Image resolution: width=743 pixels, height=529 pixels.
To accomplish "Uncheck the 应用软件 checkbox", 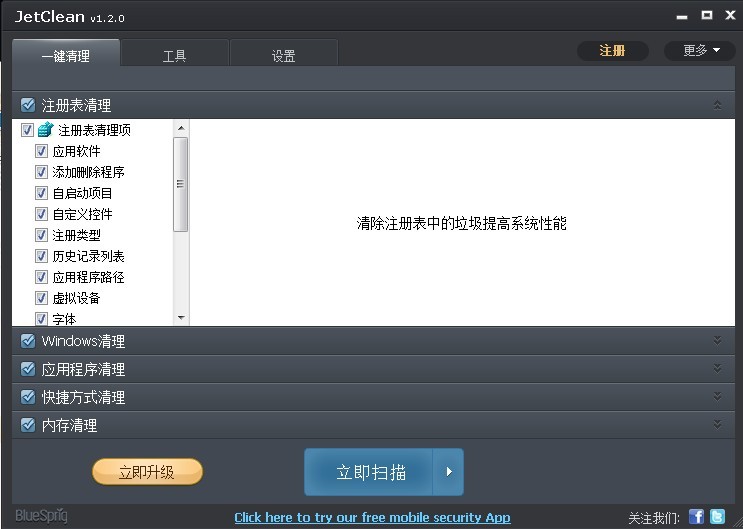I will point(42,151).
